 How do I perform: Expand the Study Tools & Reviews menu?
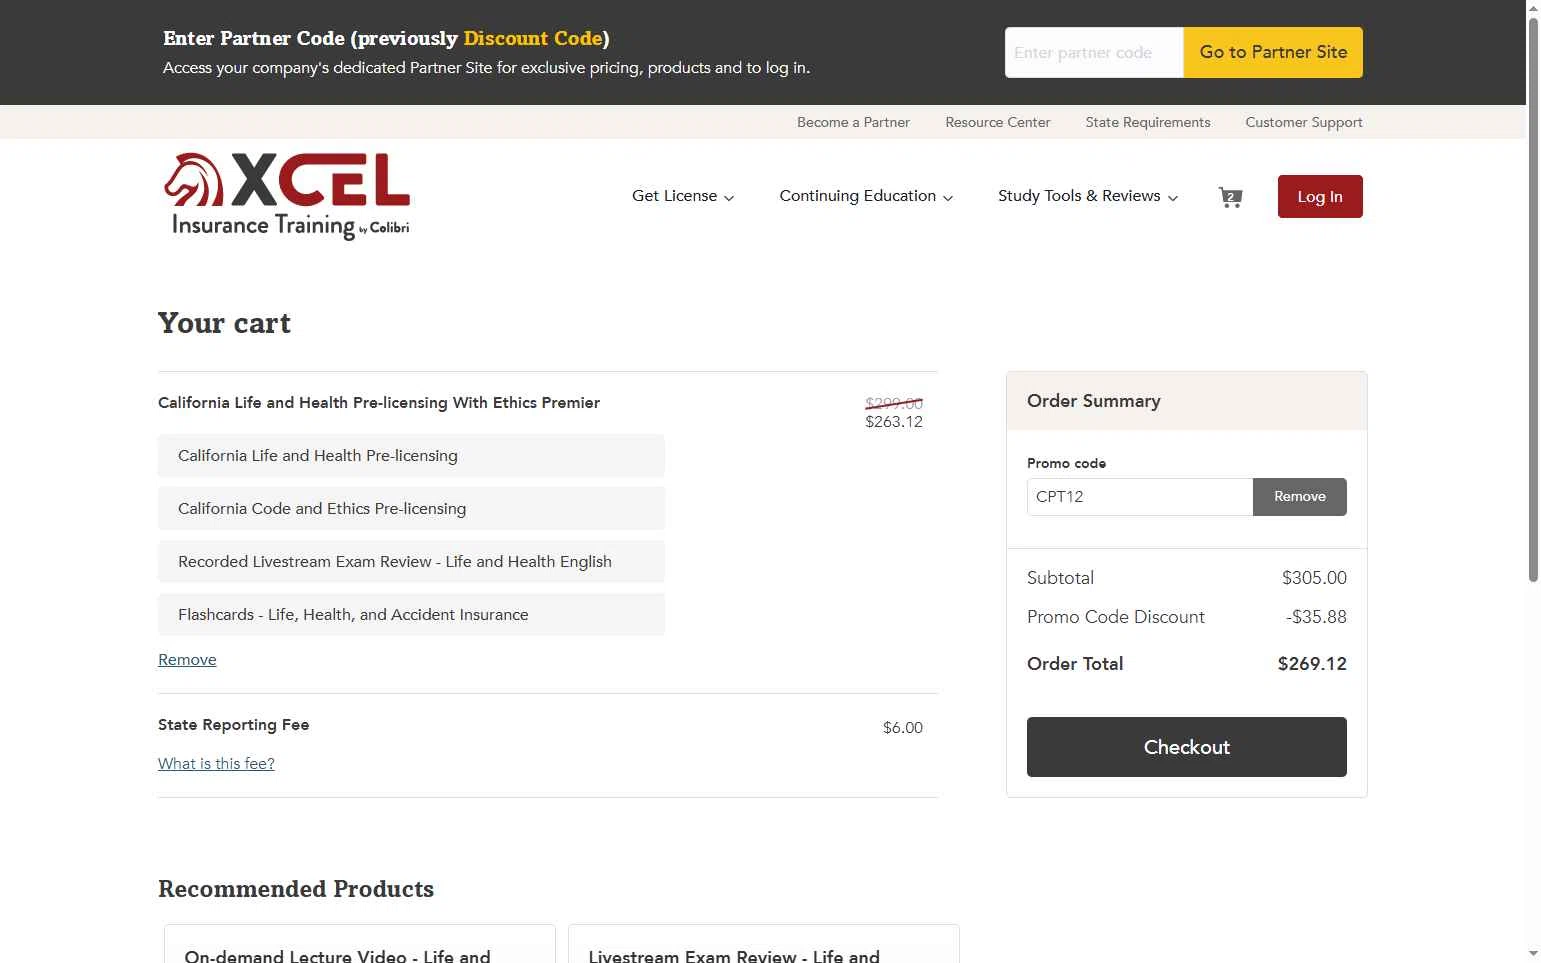1088,196
